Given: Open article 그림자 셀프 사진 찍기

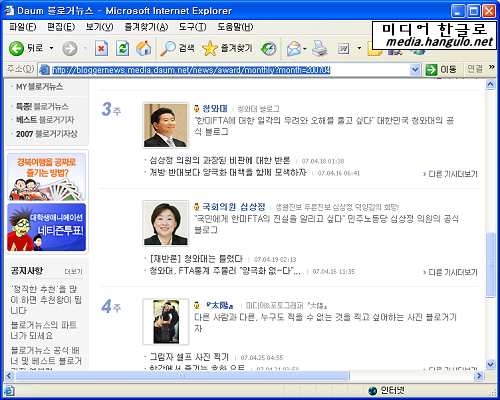Looking at the screenshot, I should tap(189, 357).
